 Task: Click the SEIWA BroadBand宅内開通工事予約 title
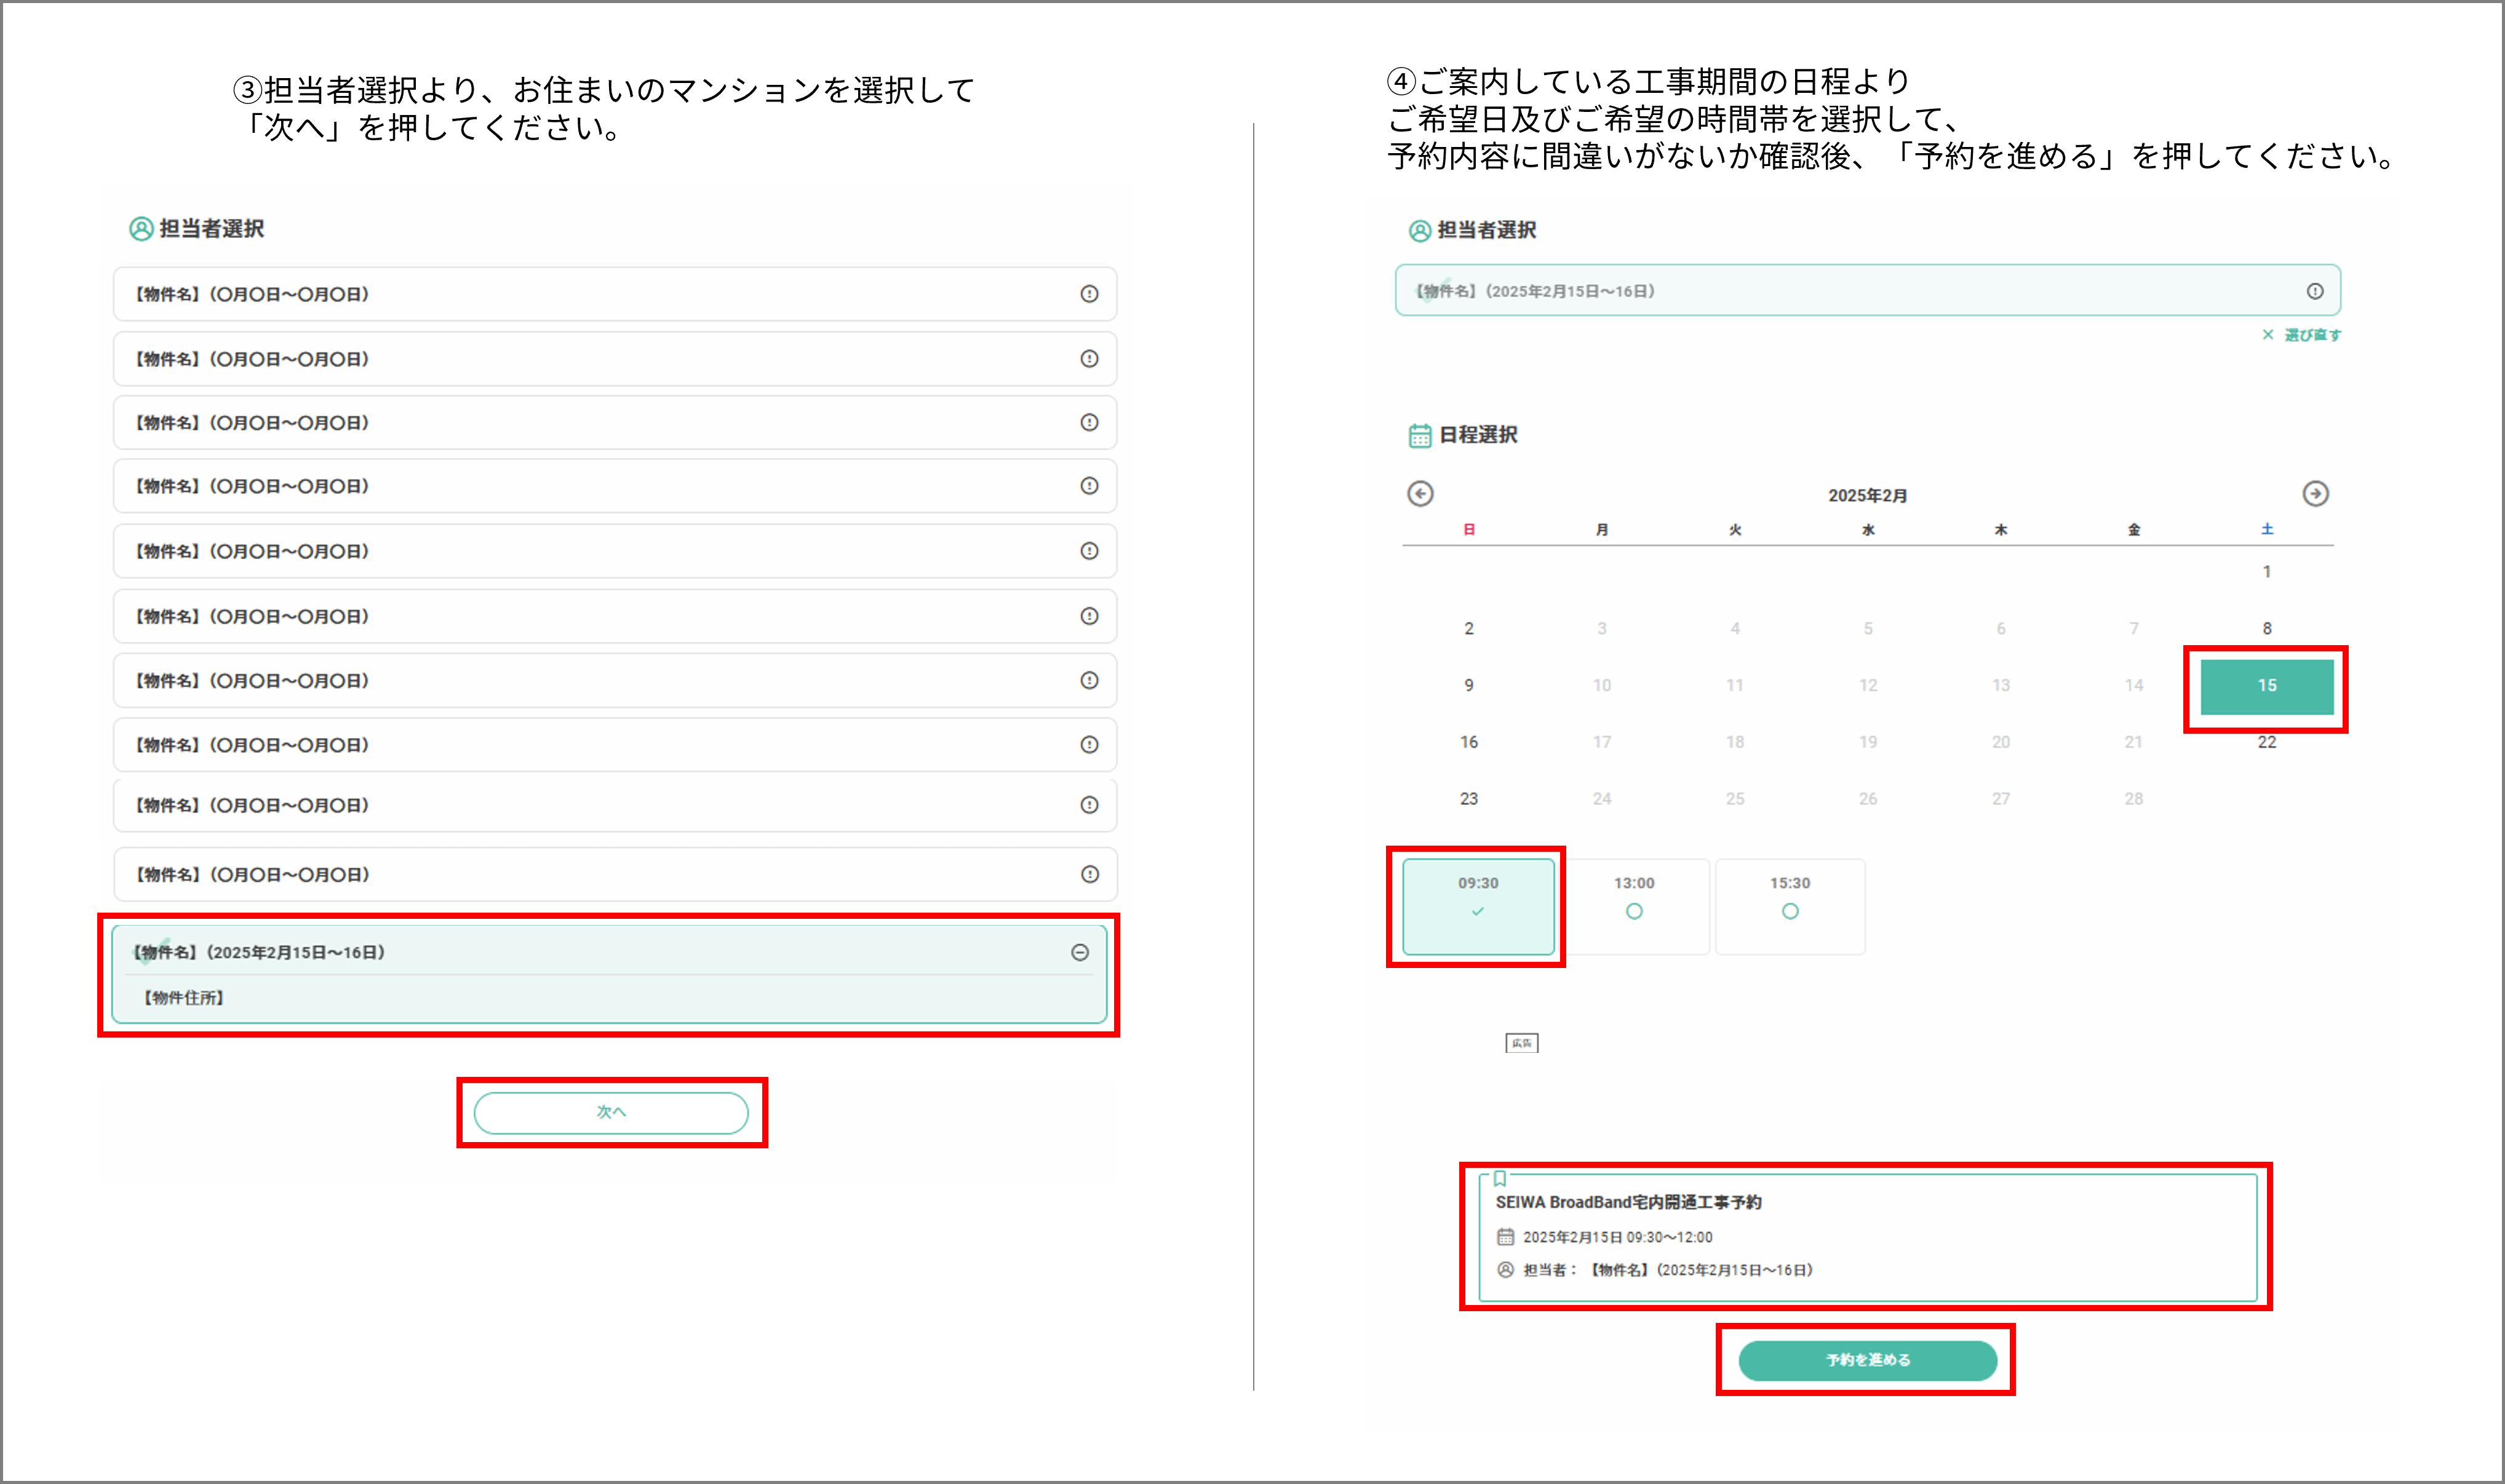coord(1628,1203)
